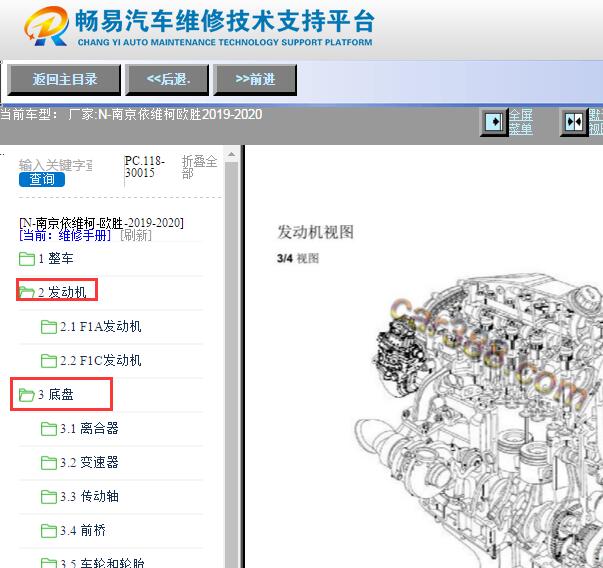Focus the keyword search input field
Viewport: 603px width, 568px height.
56,165
